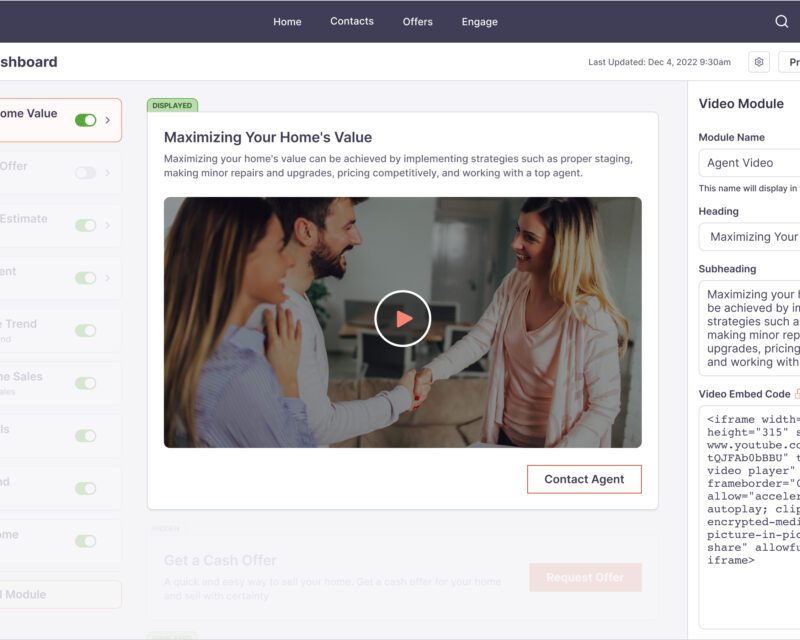Click the Request Offer button

coord(585,577)
